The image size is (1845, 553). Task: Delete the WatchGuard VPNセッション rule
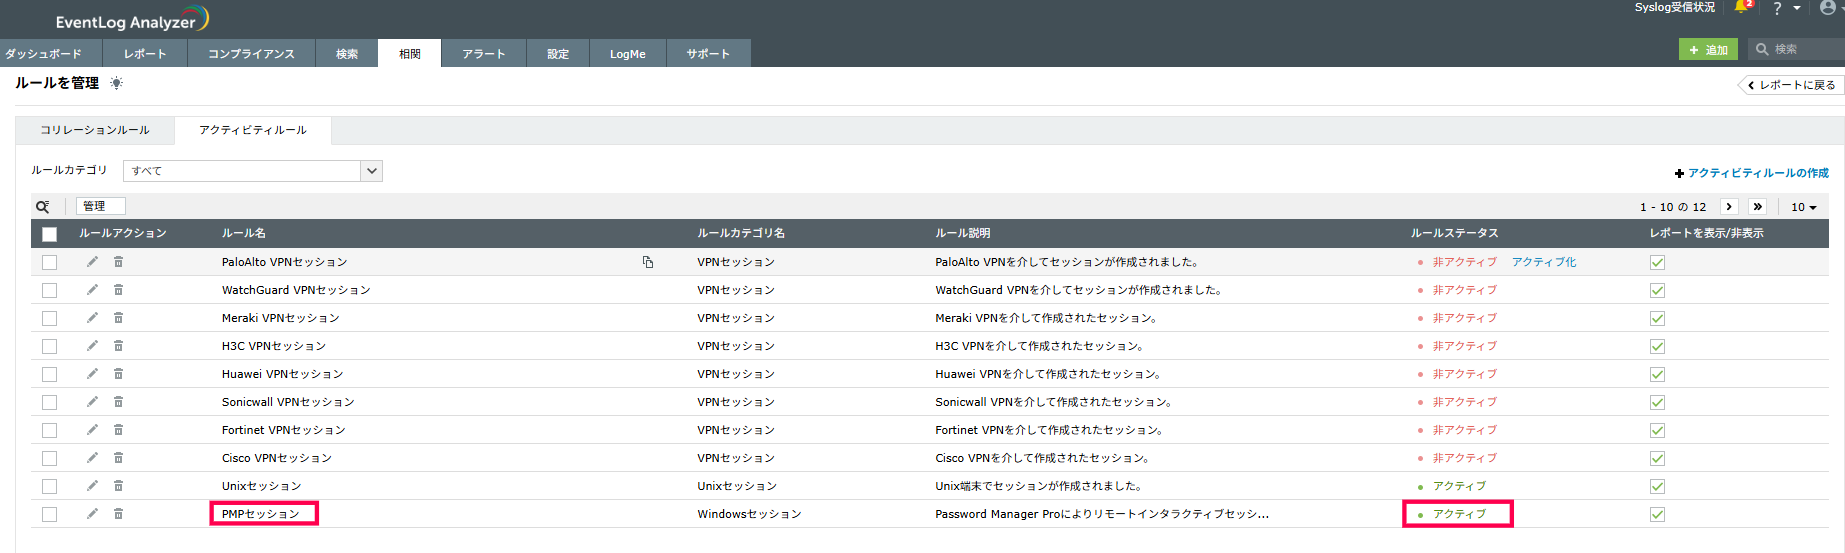[x=118, y=289]
